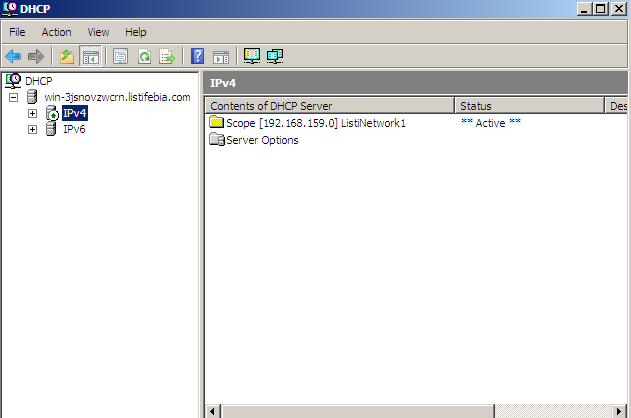The image size is (631, 418).
Task: Click the Scope folder icon in list
Action: point(217,122)
